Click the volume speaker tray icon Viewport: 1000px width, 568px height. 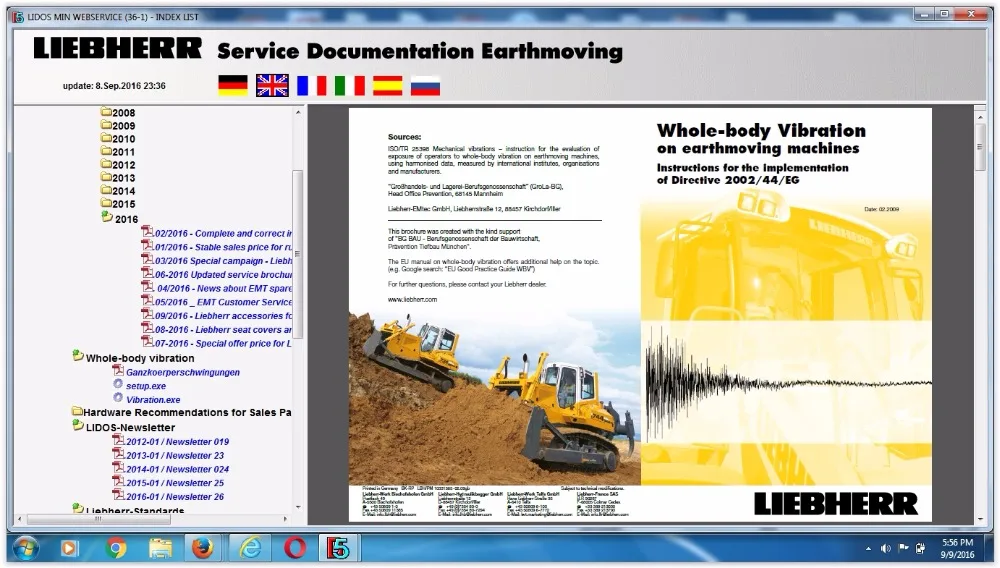886,548
